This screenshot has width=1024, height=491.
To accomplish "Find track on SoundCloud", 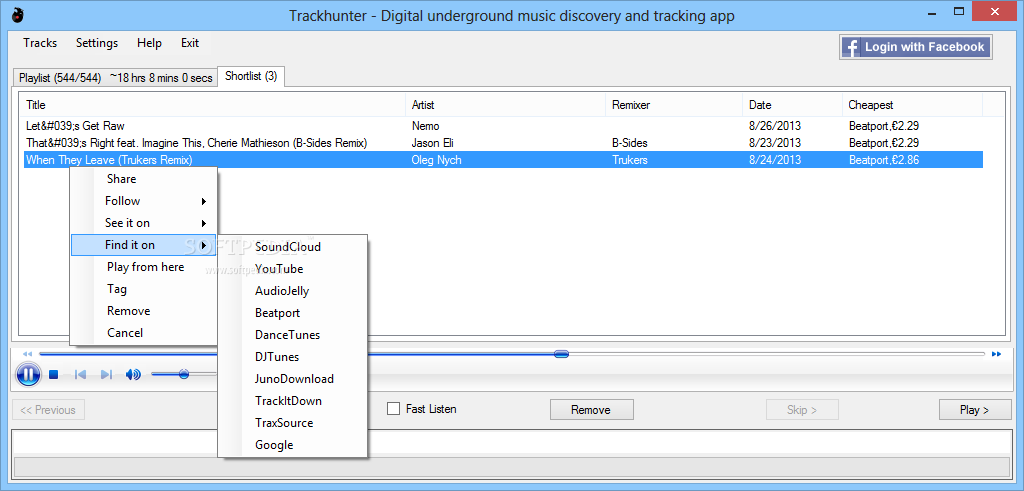I will tap(293, 247).
